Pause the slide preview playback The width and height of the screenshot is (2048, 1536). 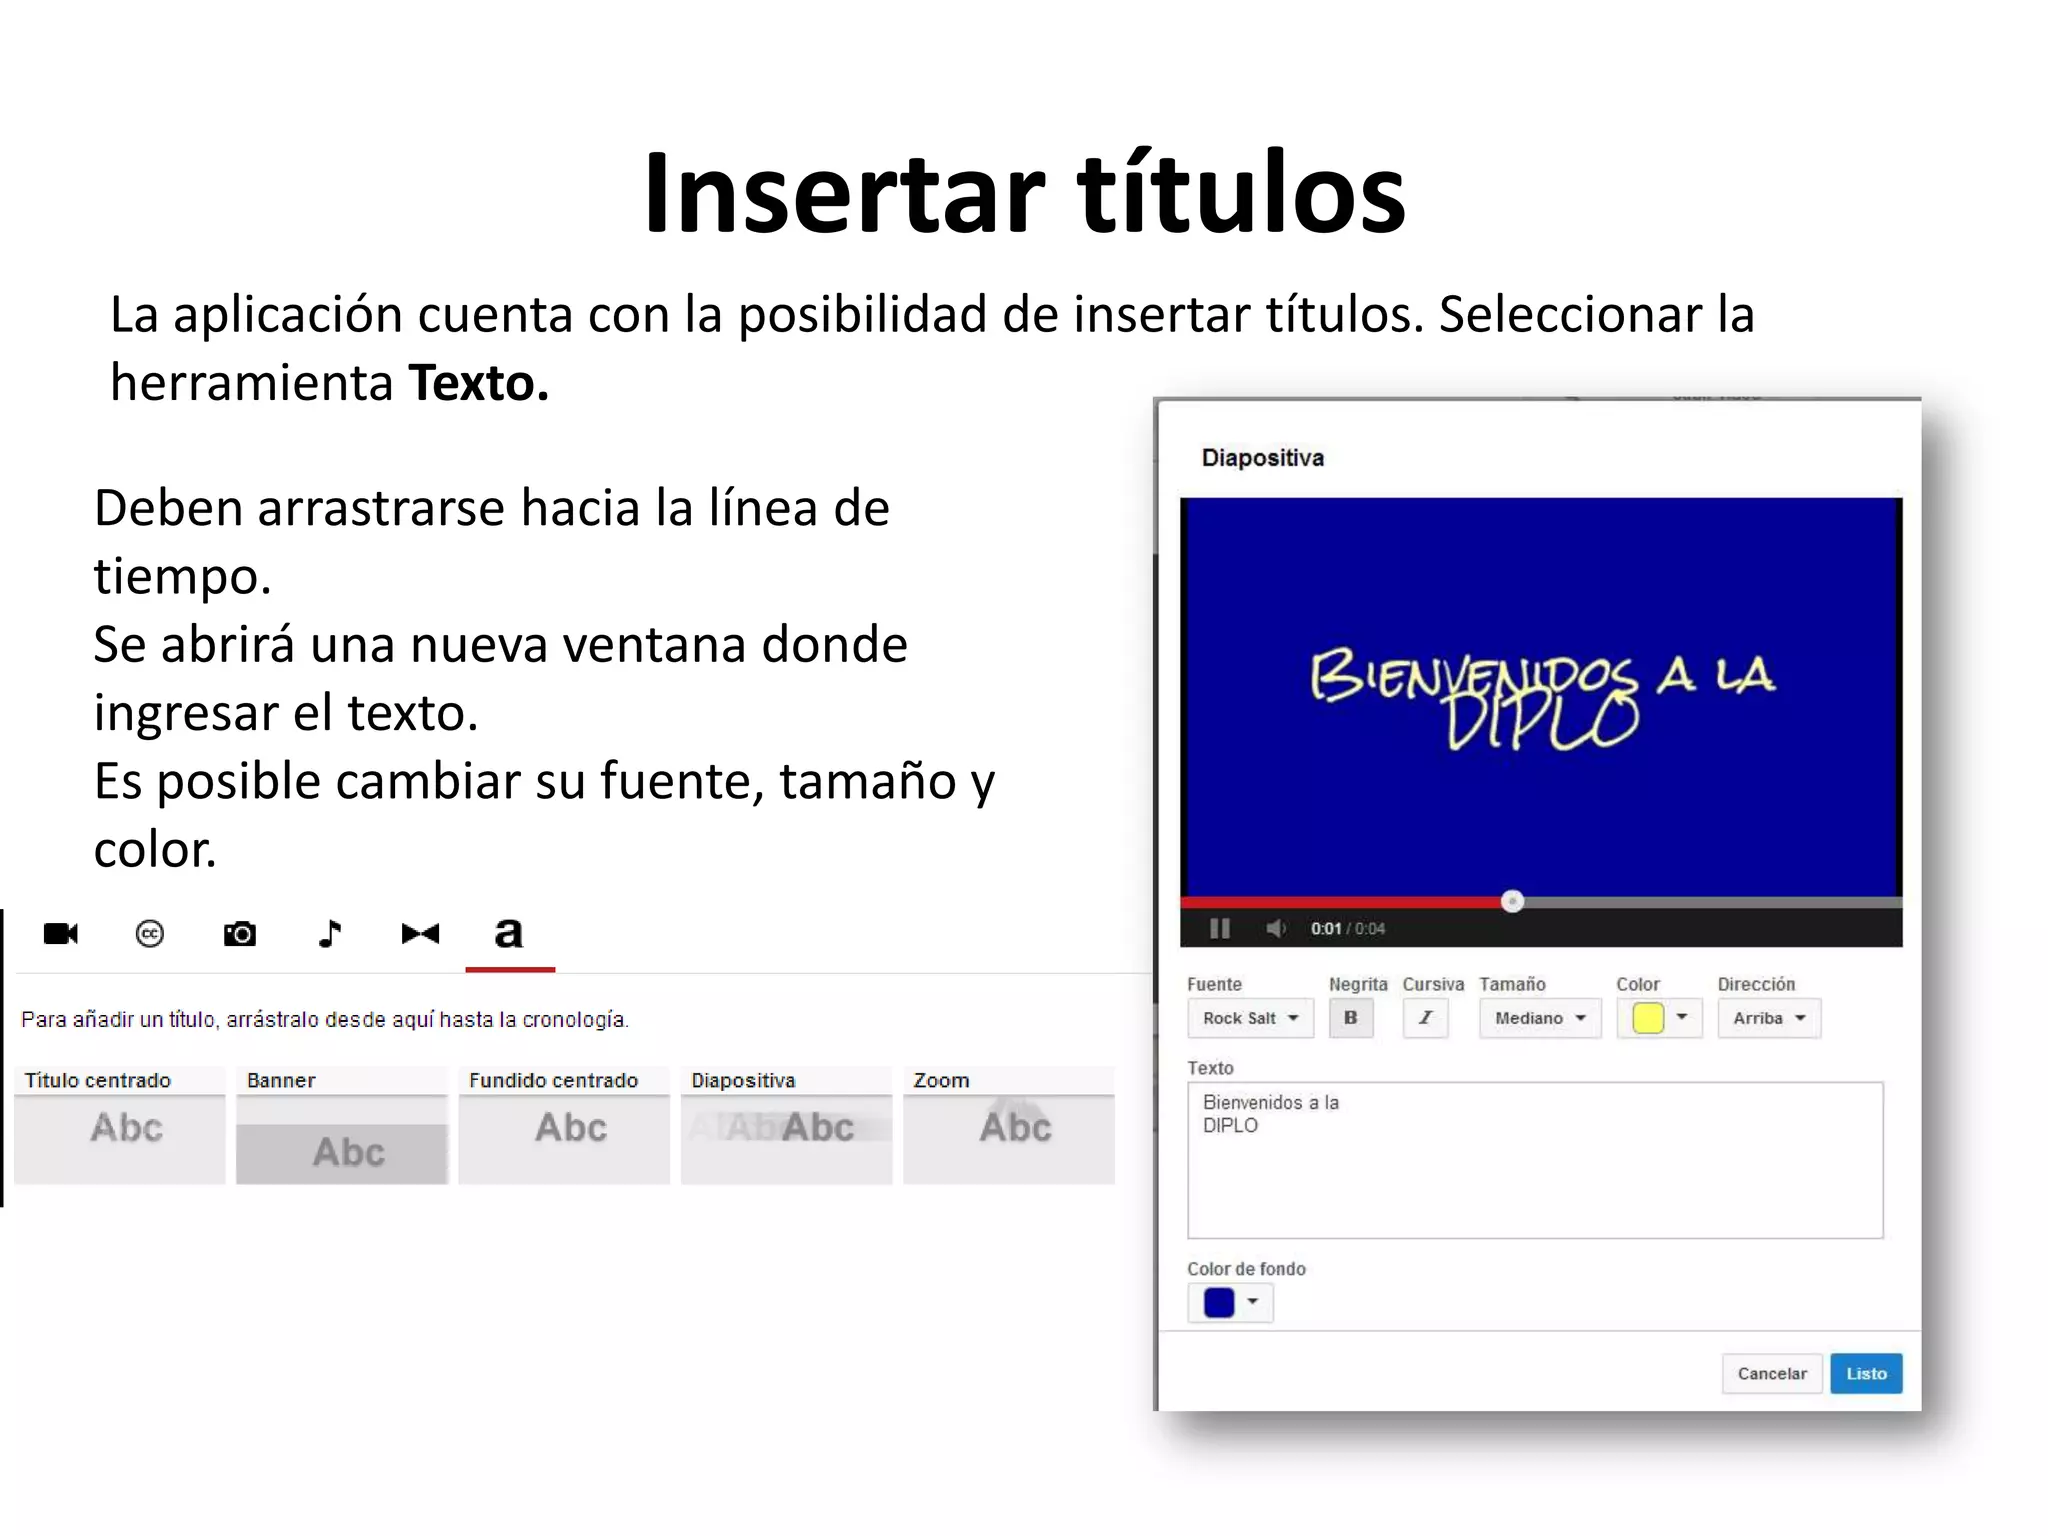pos(1220,929)
